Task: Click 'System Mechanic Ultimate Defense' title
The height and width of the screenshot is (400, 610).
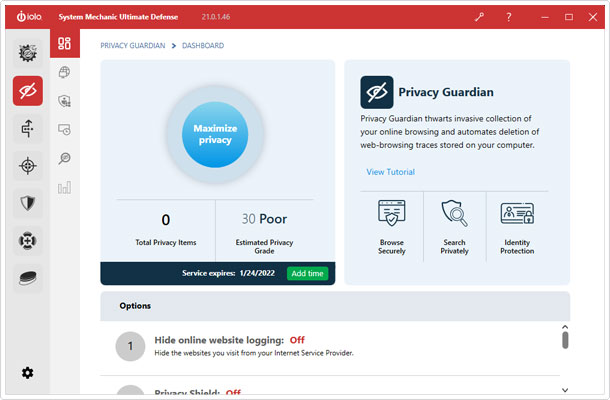Action: coord(118,17)
